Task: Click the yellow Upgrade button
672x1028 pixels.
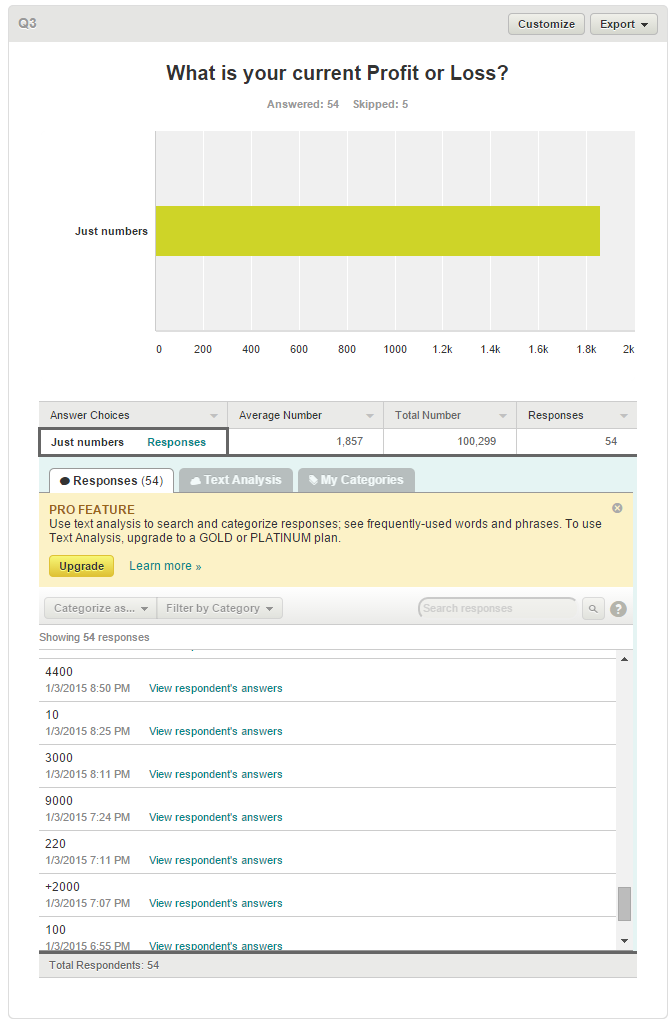Action: (81, 566)
